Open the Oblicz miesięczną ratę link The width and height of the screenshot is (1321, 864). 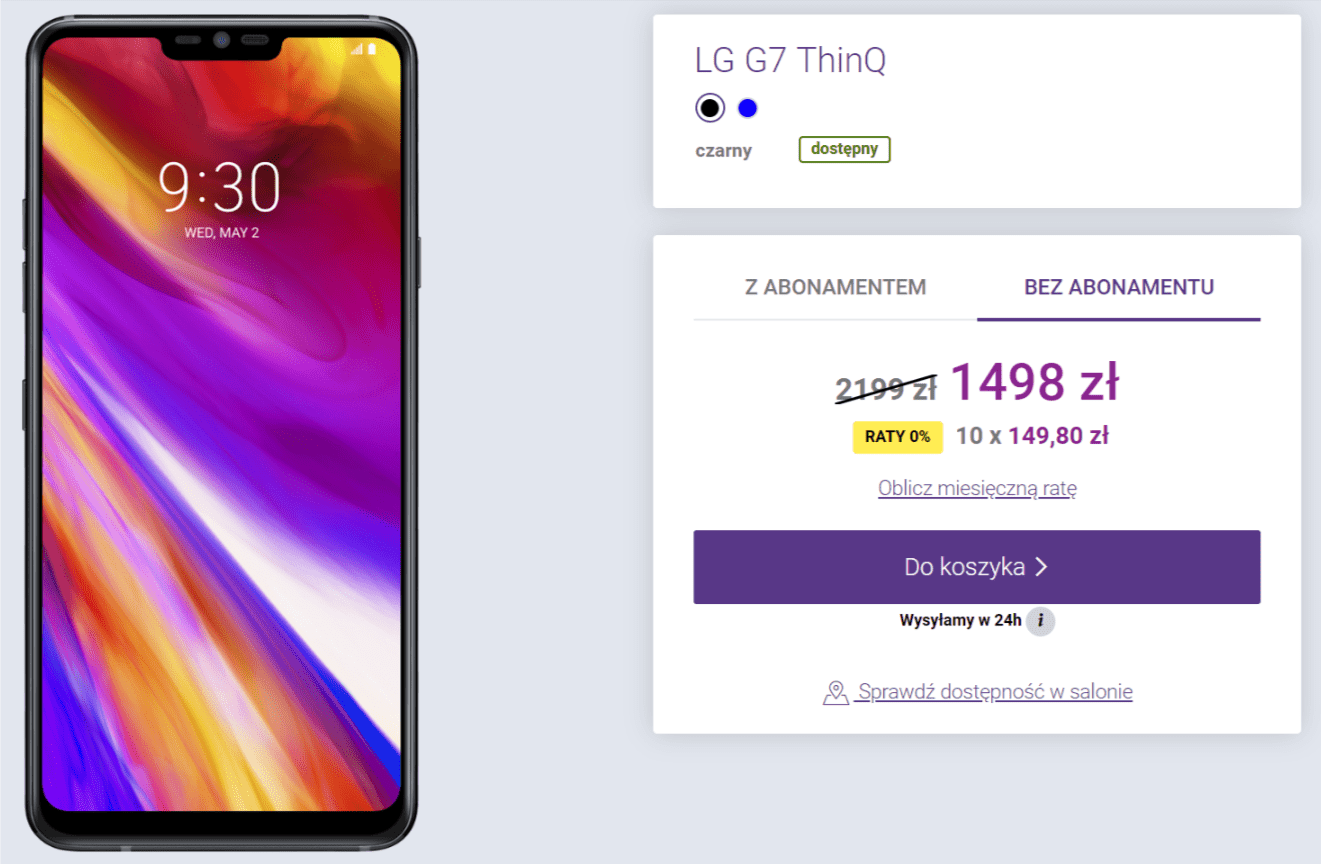tap(977, 489)
